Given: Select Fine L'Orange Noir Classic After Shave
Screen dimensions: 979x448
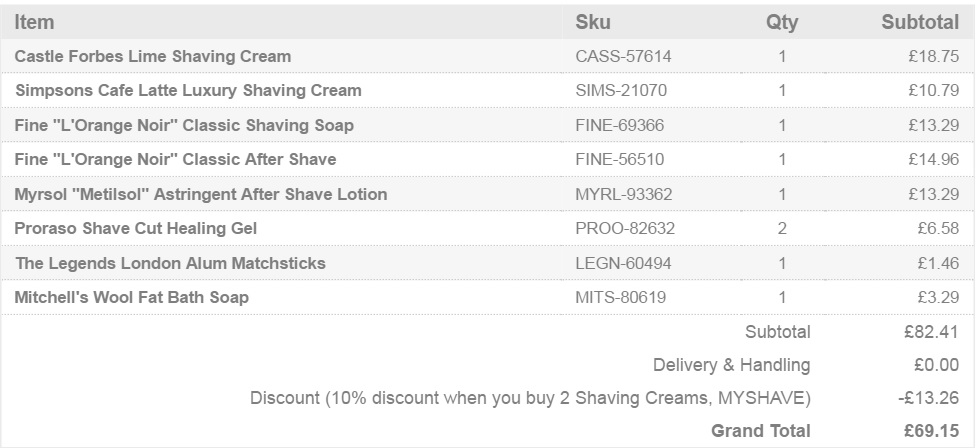Looking at the screenshot, I should (x=175, y=160).
